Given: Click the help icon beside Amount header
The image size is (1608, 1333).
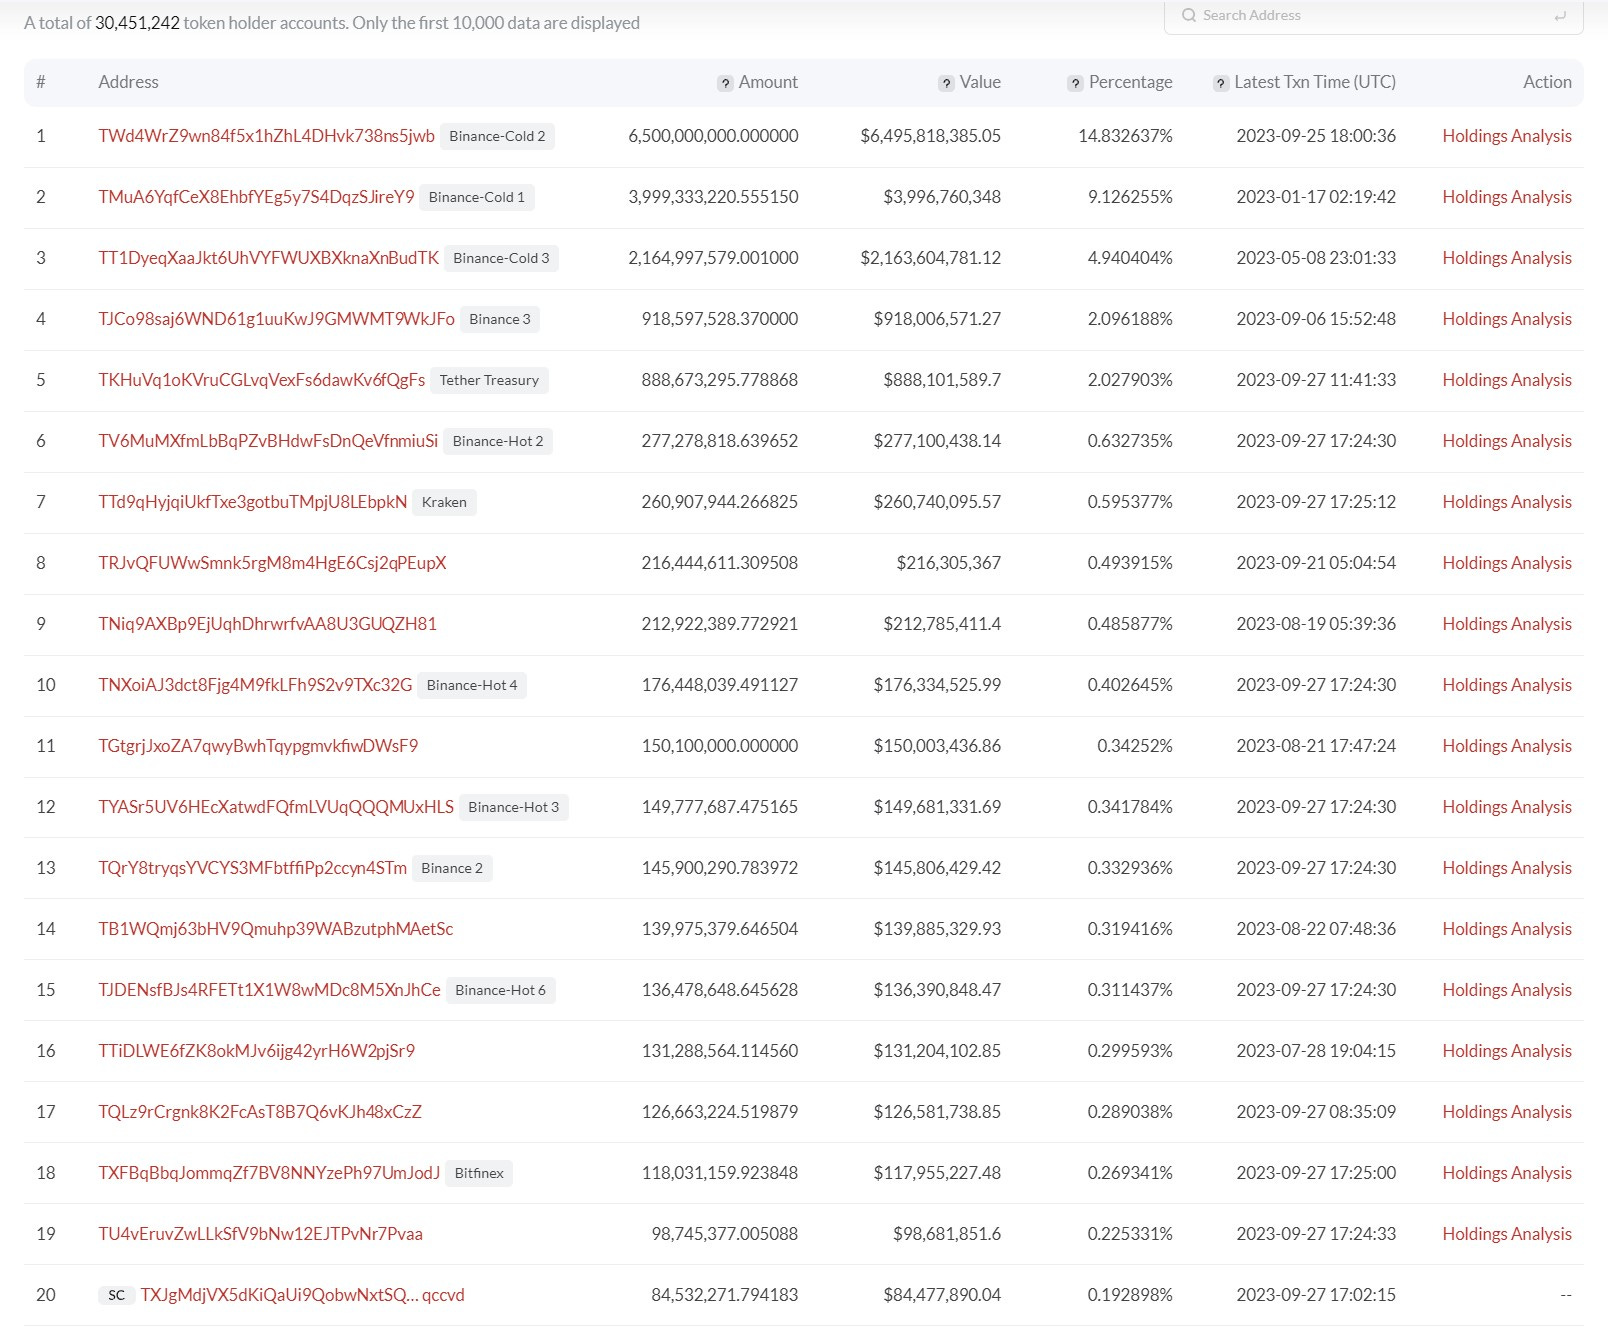Looking at the screenshot, I should 725,84.
